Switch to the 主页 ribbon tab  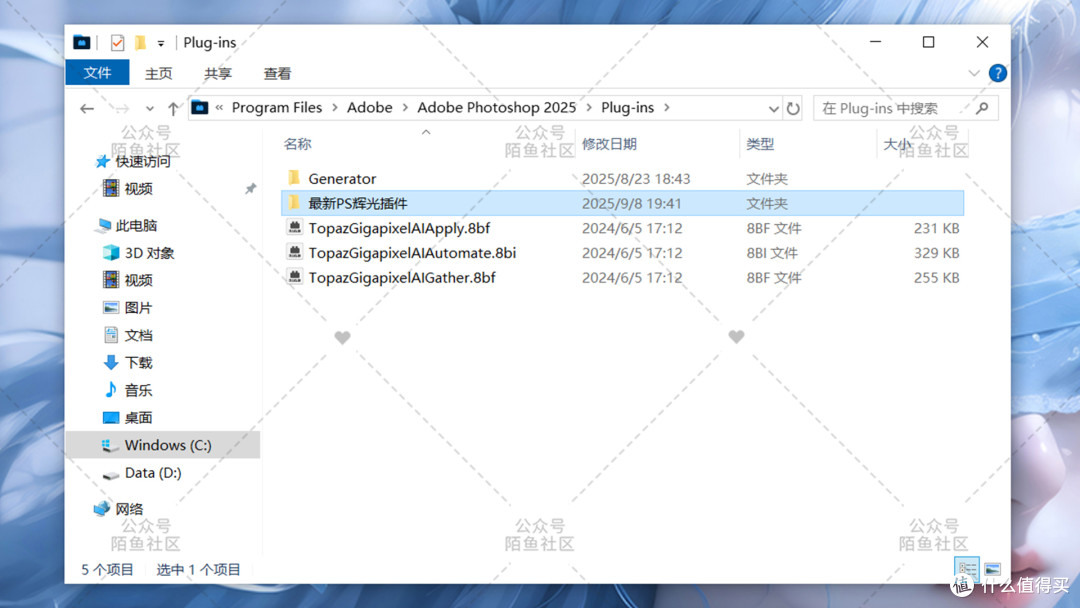coord(158,73)
